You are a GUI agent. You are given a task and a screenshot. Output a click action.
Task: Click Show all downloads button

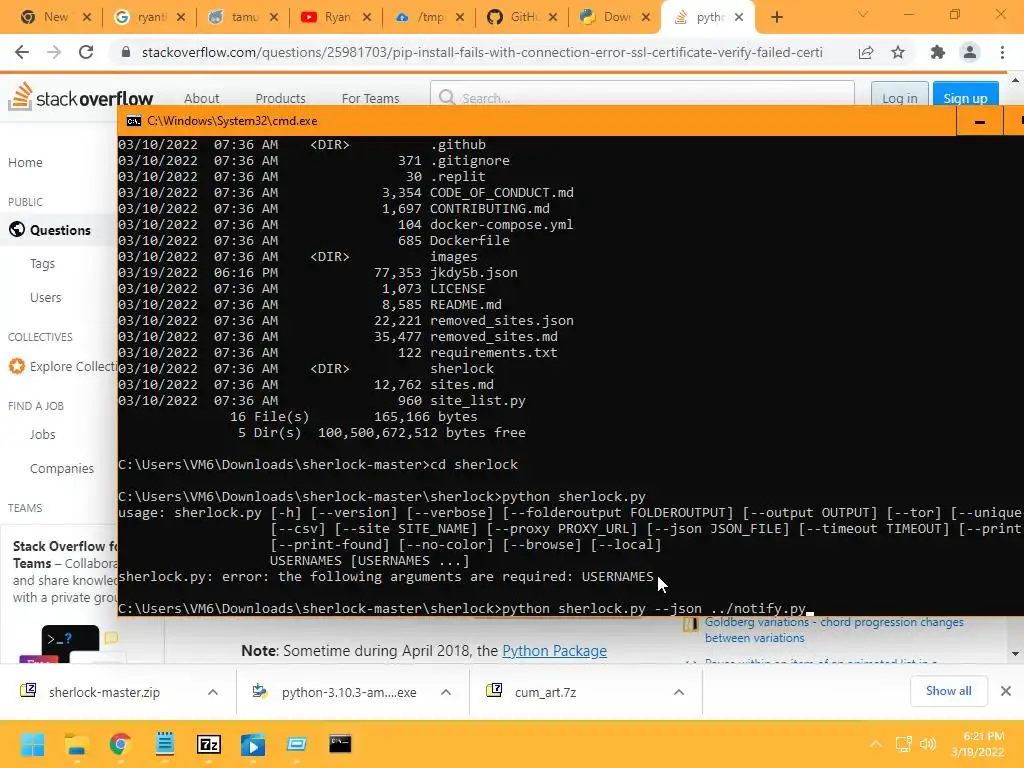click(948, 691)
